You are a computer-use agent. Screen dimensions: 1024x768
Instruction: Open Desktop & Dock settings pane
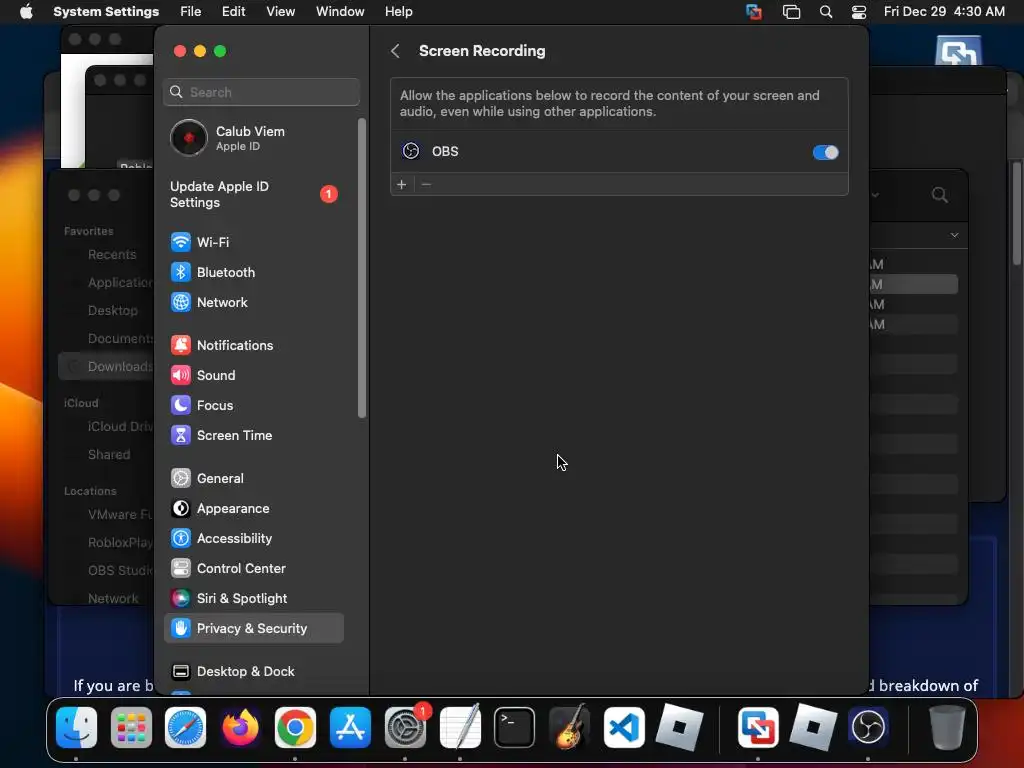point(255,671)
